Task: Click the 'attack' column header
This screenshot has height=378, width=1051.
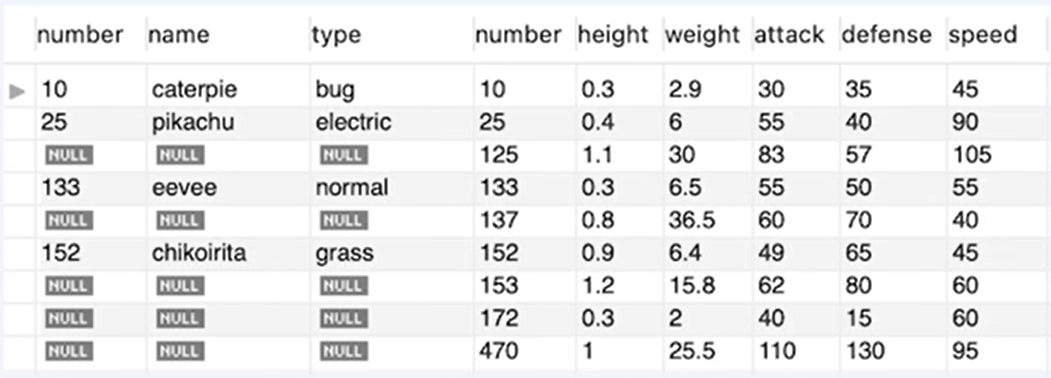Action: [789, 35]
